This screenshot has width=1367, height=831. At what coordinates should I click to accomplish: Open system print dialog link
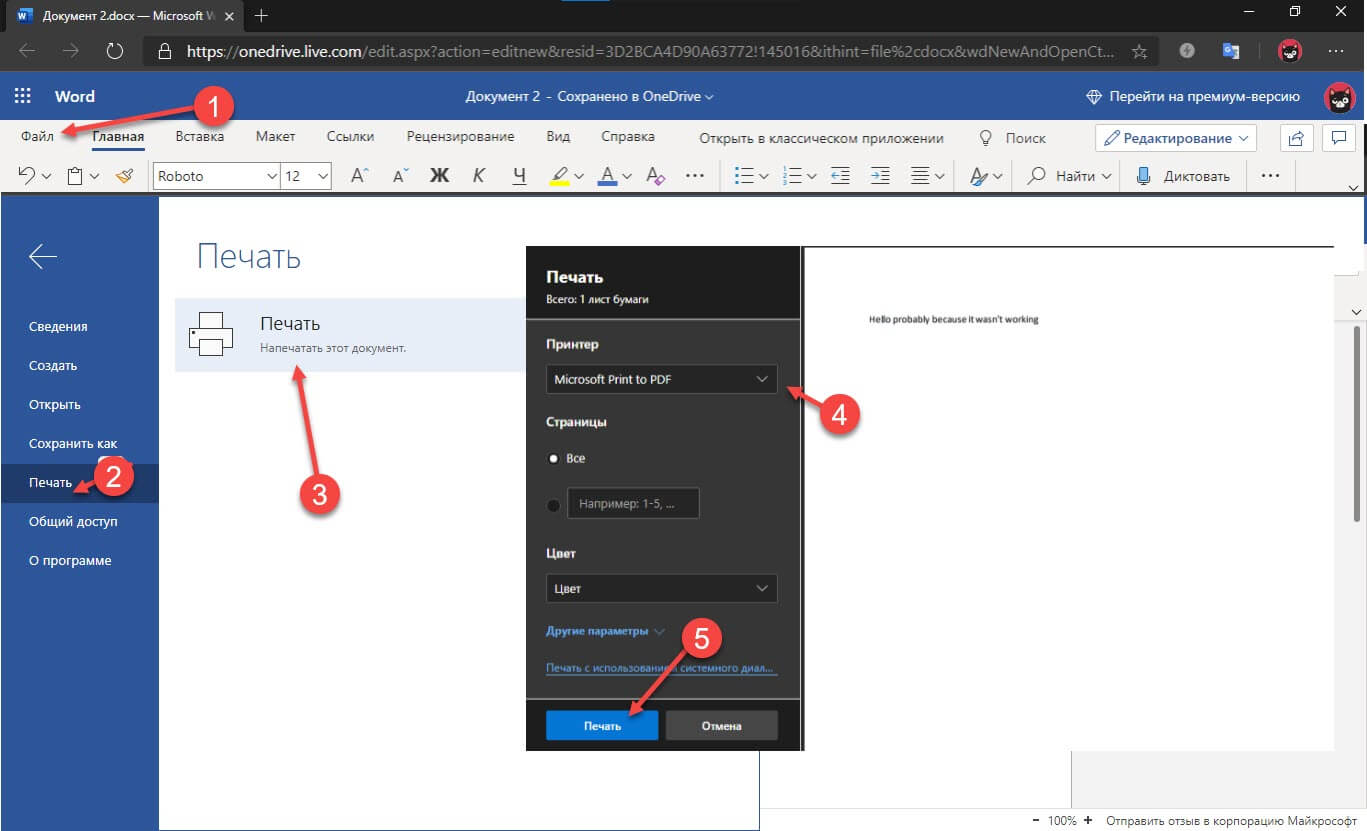[660, 668]
